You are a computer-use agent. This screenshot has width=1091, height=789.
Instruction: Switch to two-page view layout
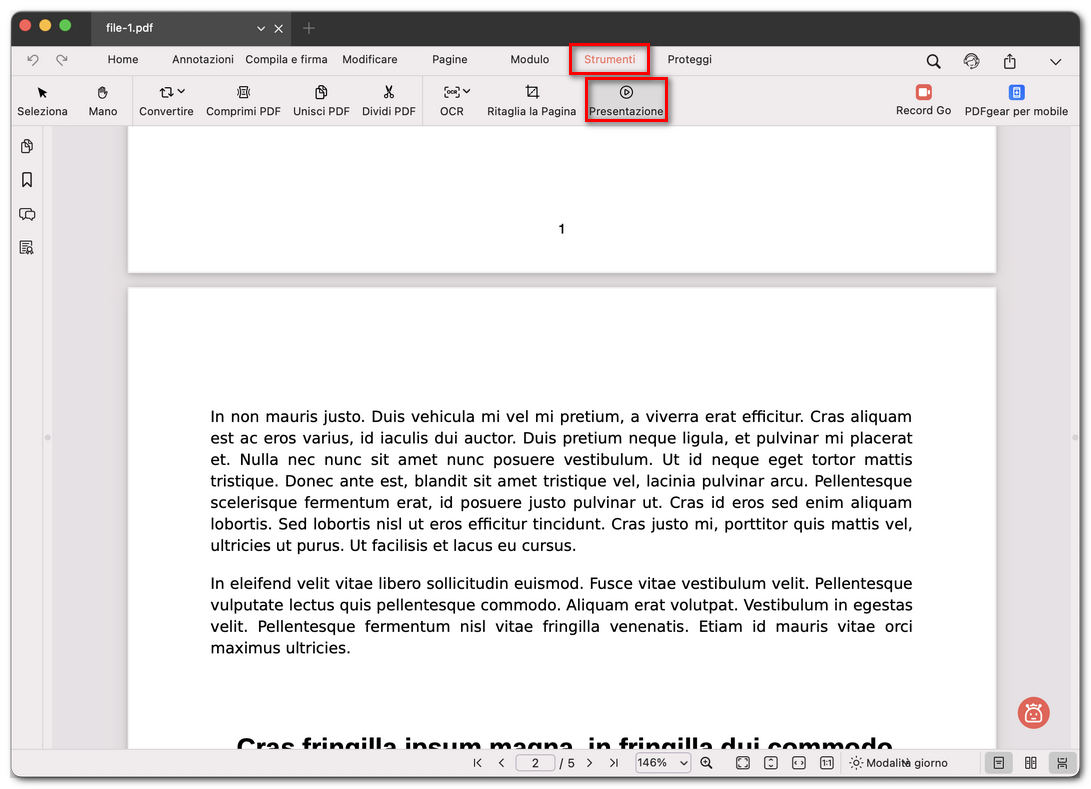click(x=1030, y=762)
